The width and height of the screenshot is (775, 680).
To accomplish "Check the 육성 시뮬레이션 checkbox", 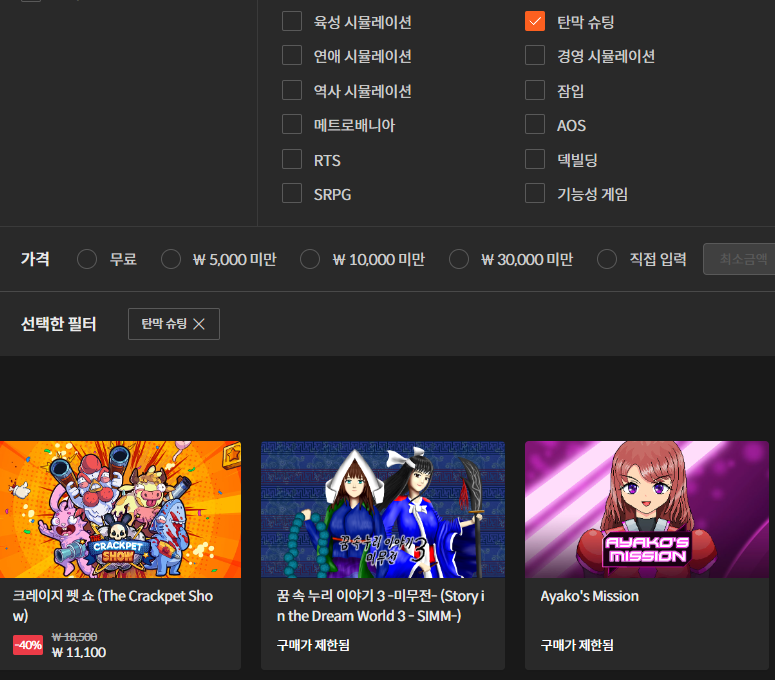I will (x=292, y=22).
